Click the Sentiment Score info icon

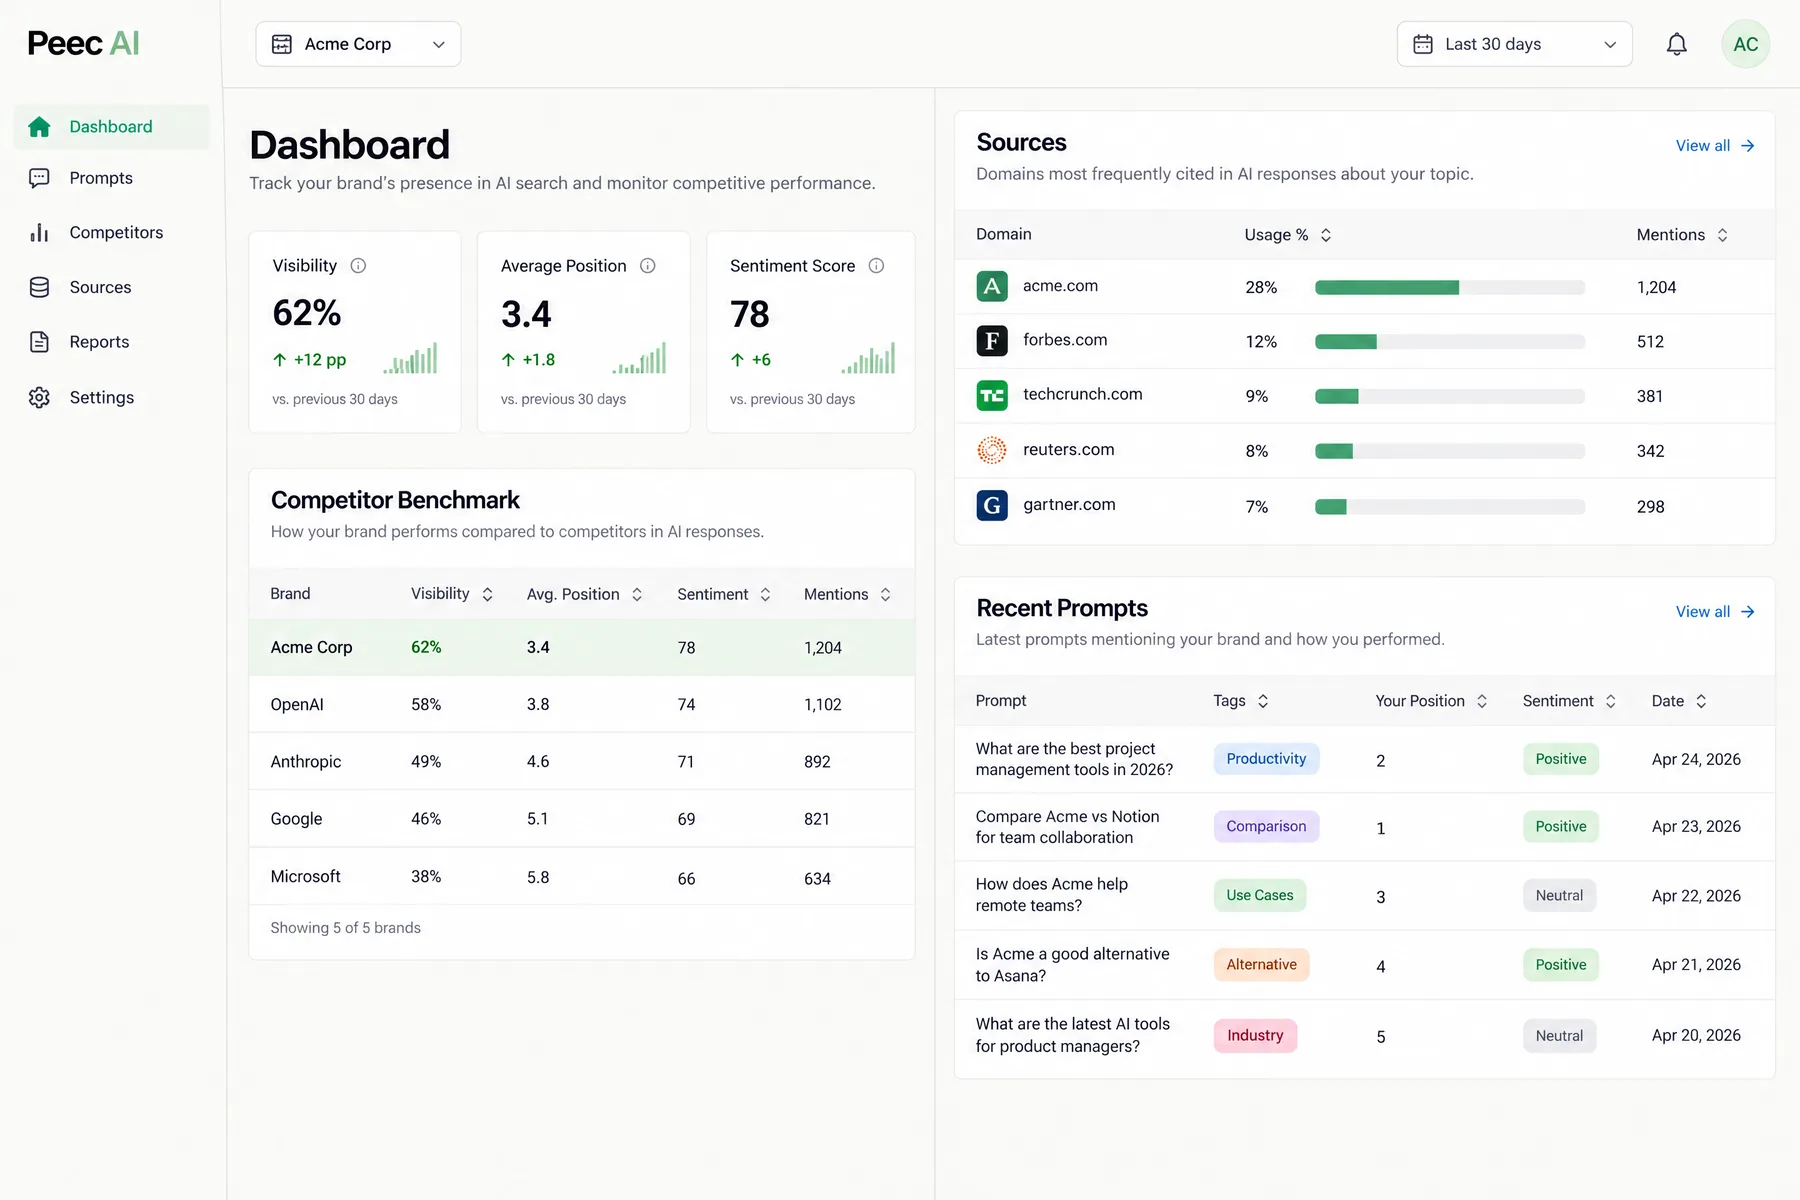click(877, 266)
